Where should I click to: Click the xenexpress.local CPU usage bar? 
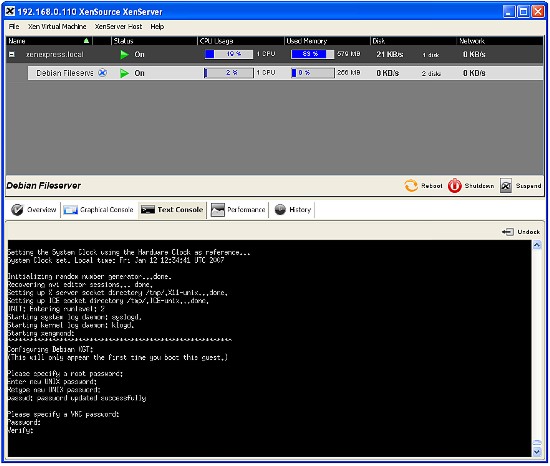point(229,54)
